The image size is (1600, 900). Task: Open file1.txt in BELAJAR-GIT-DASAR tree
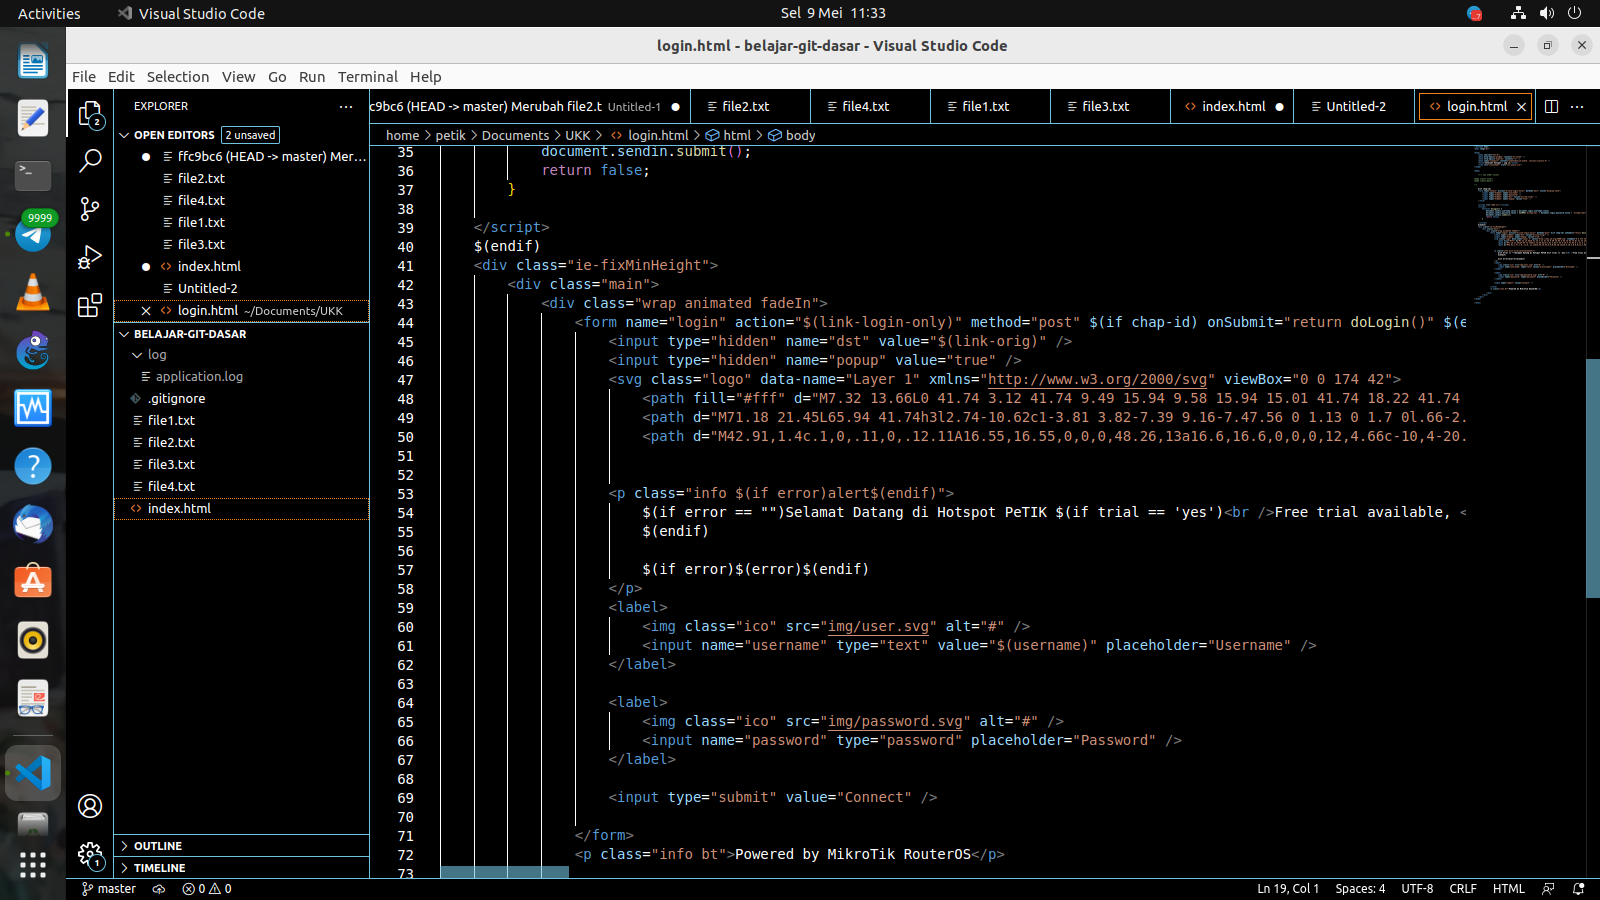click(x=241, y=421)
